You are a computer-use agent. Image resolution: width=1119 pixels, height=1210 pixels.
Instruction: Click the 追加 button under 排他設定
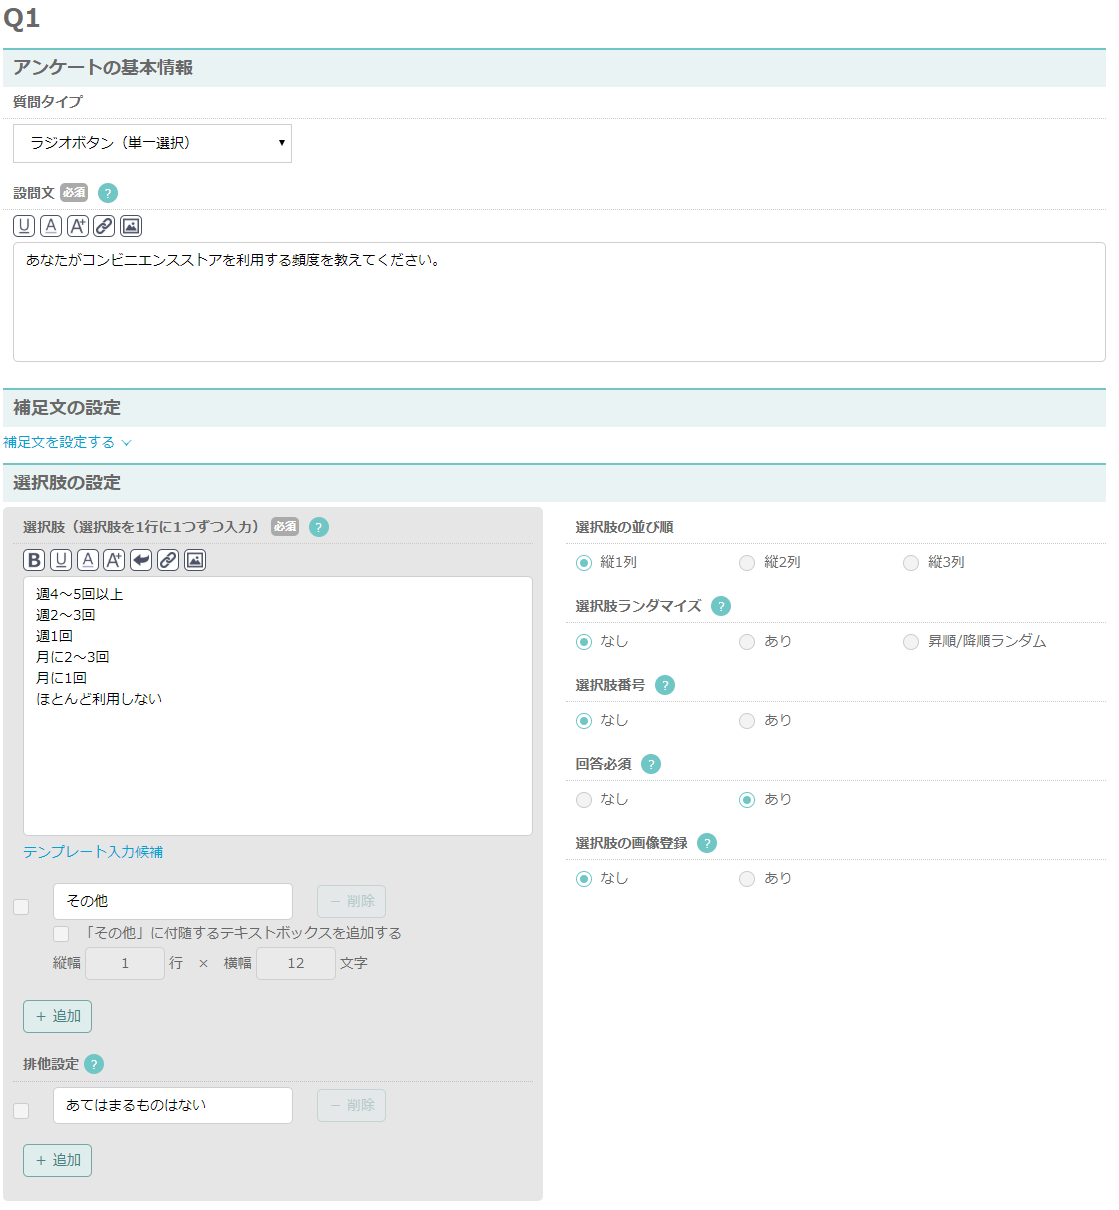click(x=57, y=1160)
